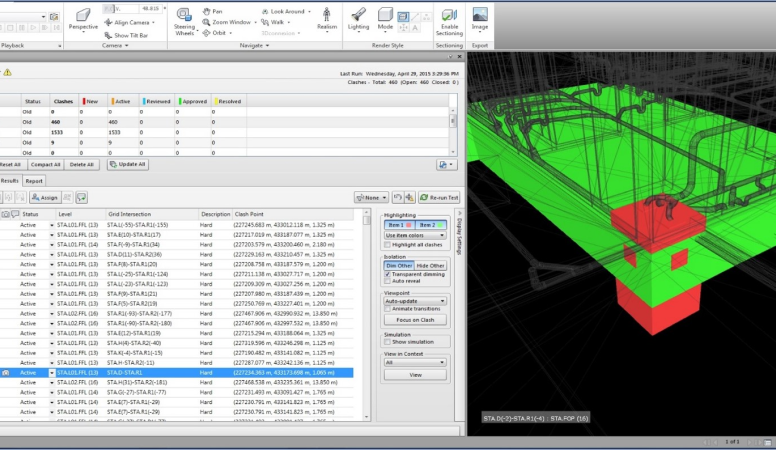This screenshot has height=450, width=776.
Task: Click the add comment speech bubble icon
Action: [x=81, y=198]
